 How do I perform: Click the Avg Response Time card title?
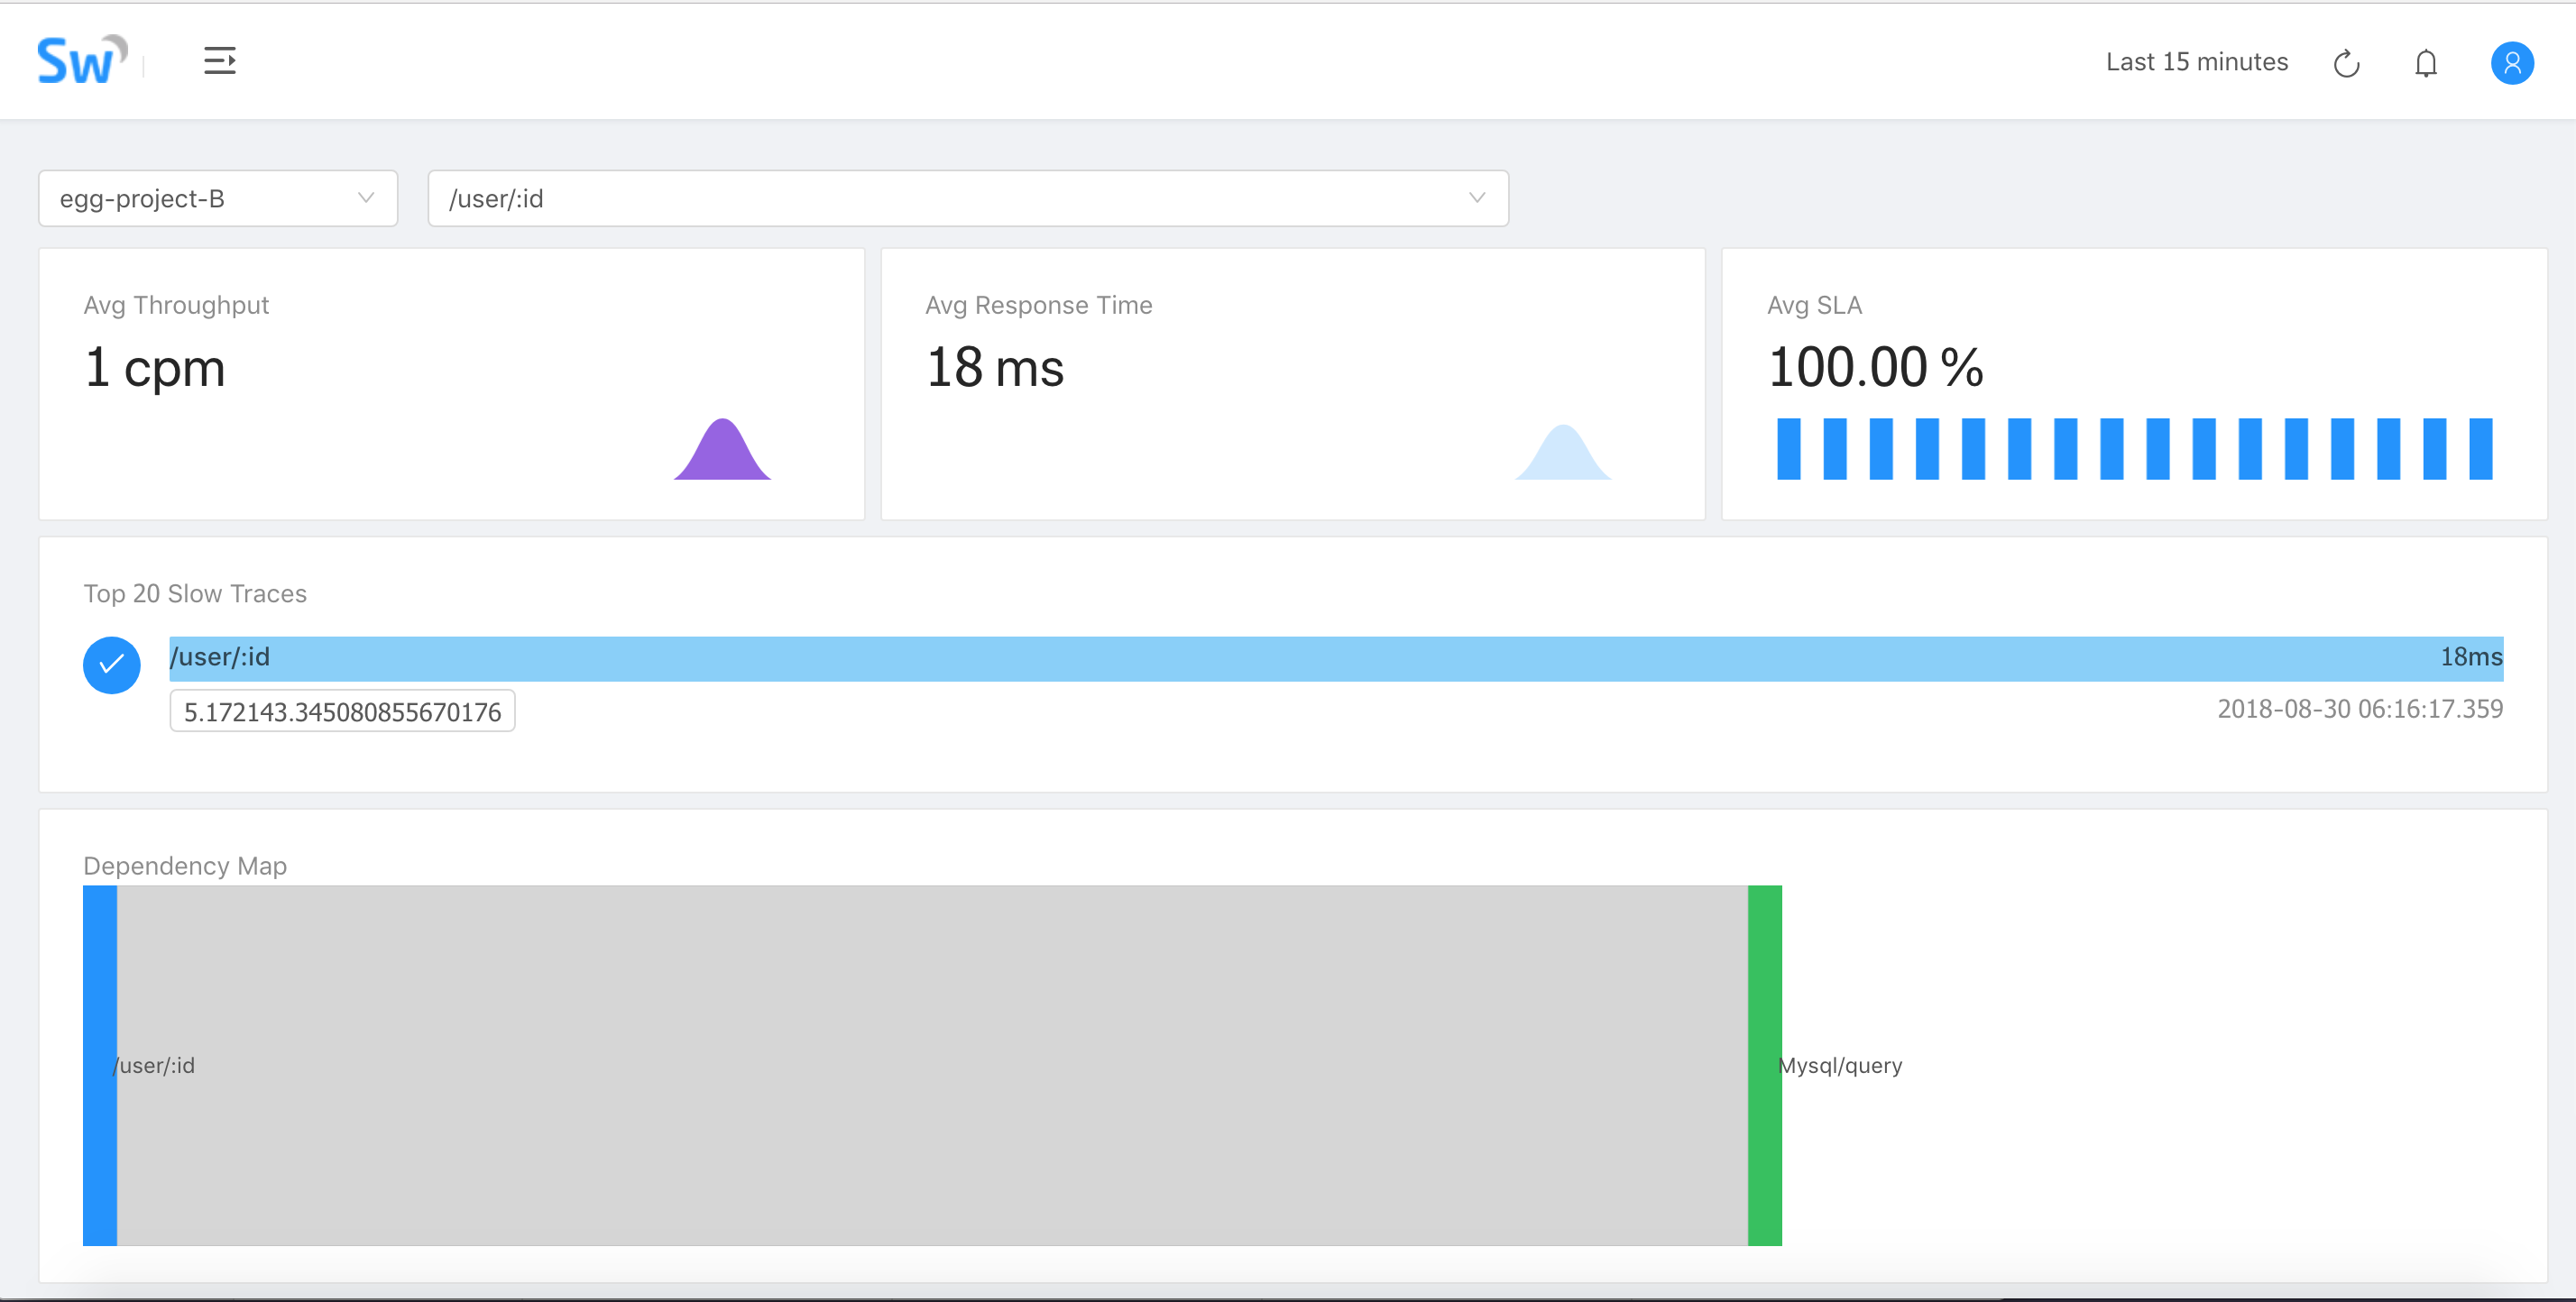tap(1038, 305)
